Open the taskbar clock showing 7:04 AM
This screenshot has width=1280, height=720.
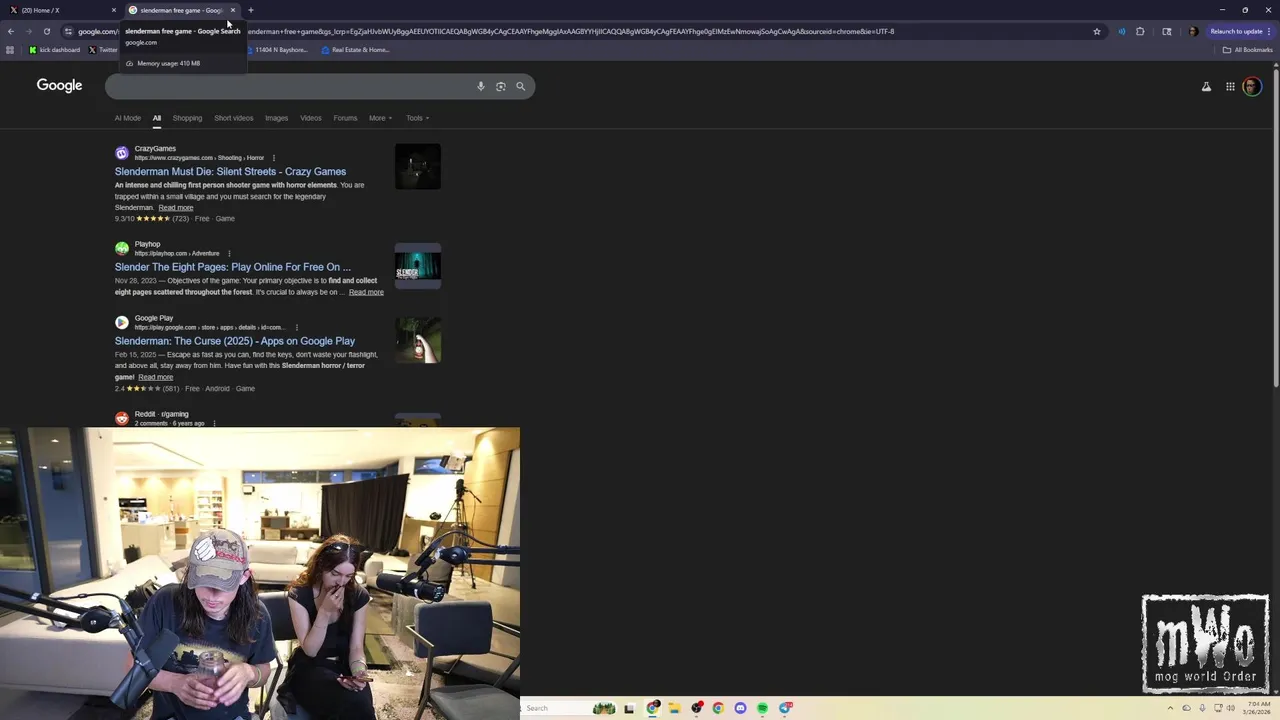point(1257,708)
